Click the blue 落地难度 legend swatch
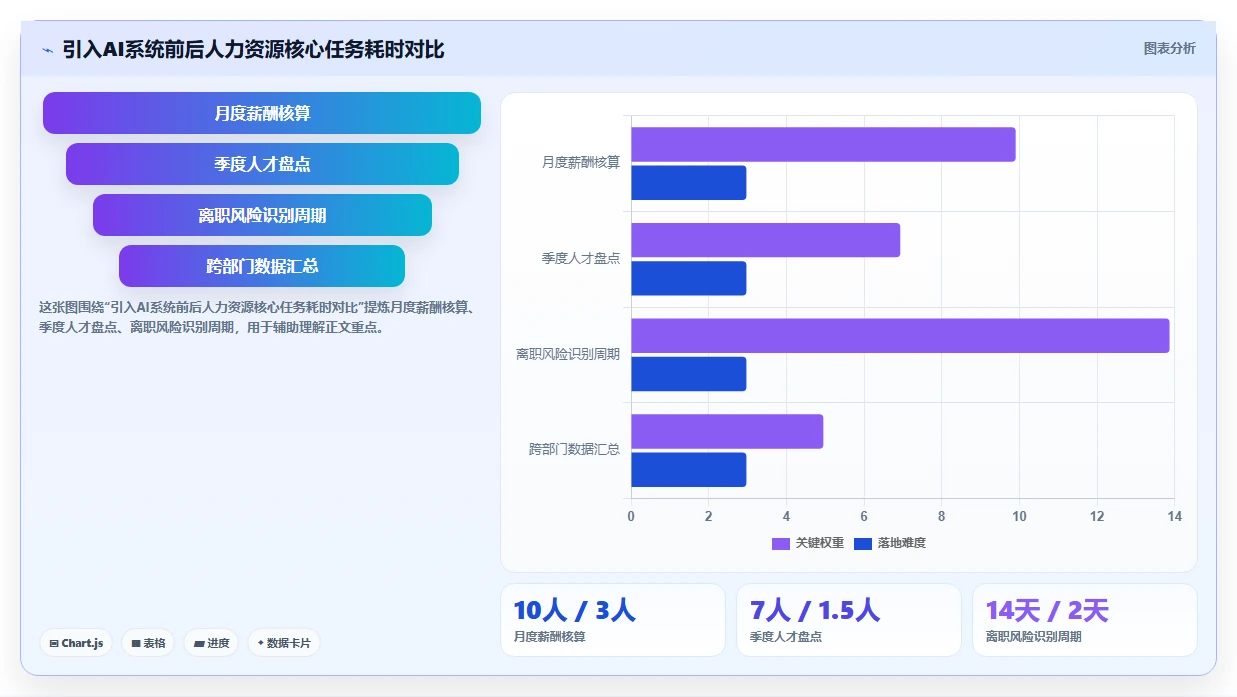This screenshot has width=1237, height=697. (863, 543)
